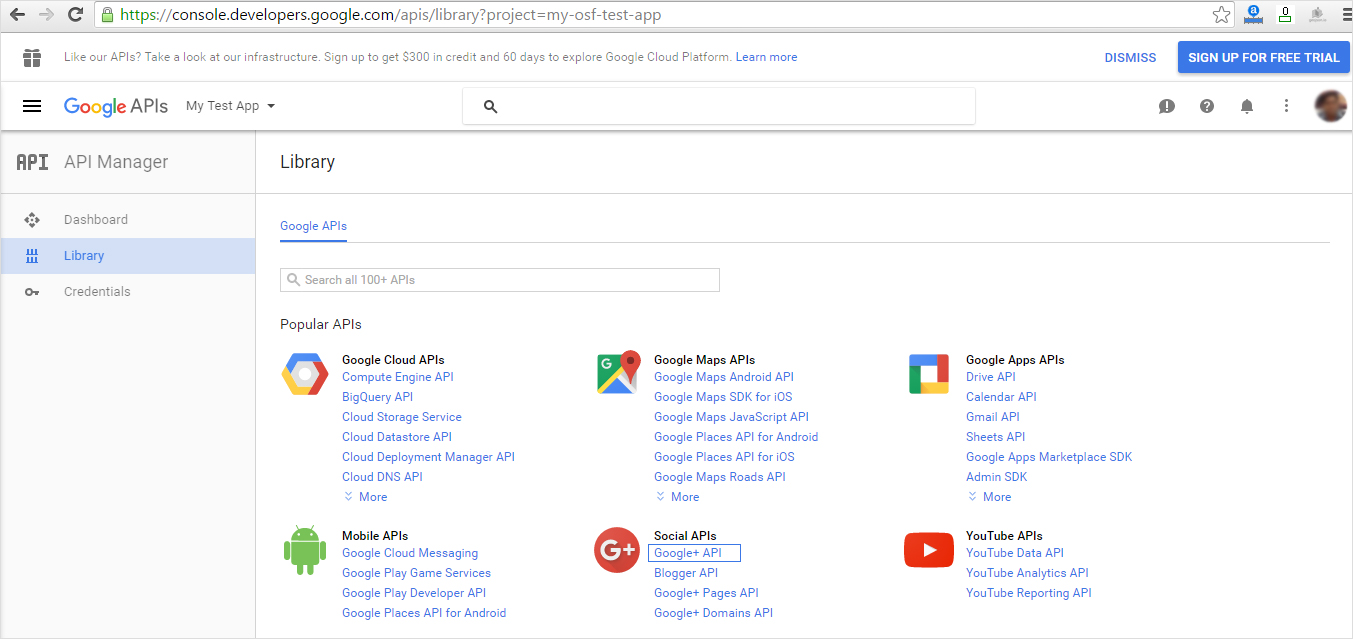Click the Google Maps pin icon
This screenshot has height=639, width=1353.
(618, 372)
